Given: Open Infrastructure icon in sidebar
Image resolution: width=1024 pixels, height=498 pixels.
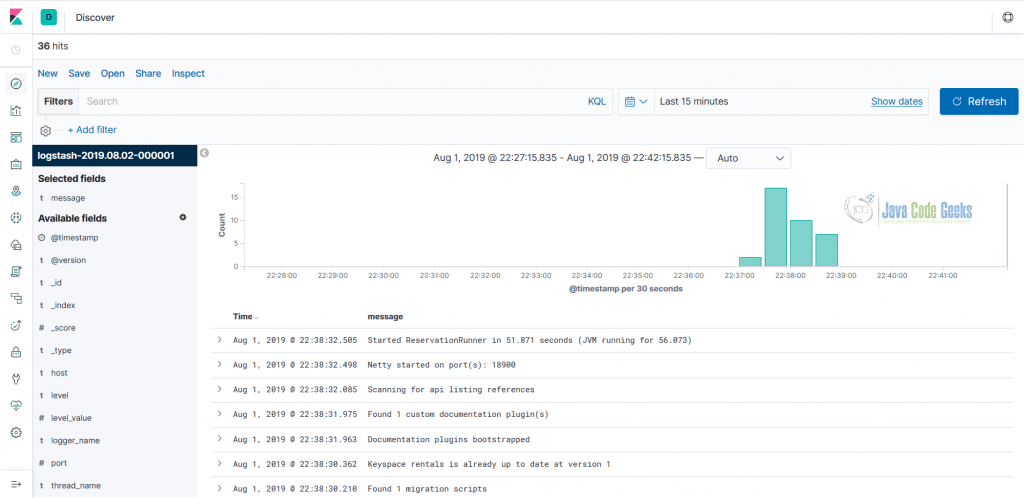Looking at the screenshot, I should click(x=16, y=245).
